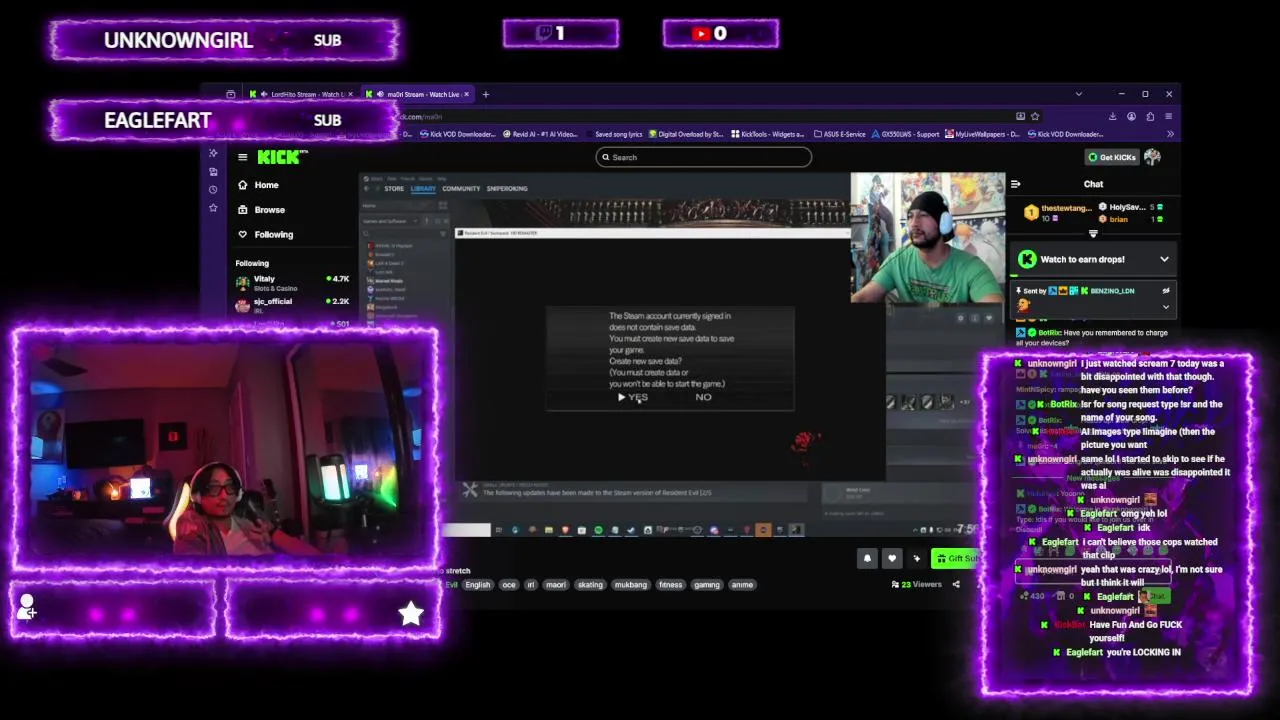1280x720 pixels.
Task: Open the browser sidebar bookmarks star icon
Action: (213, 207)
